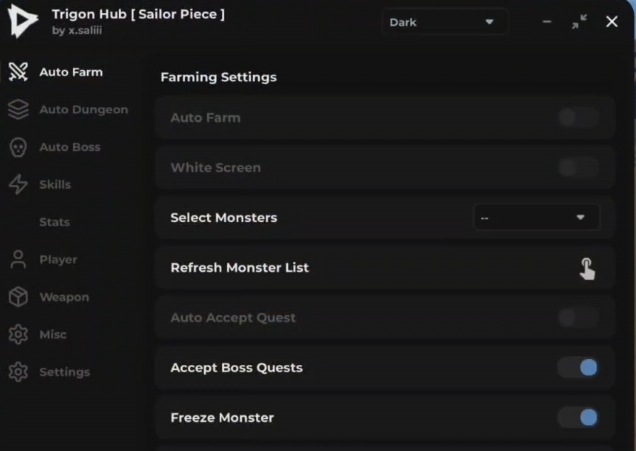636x451 pixels.
Task: Open the Stats tab
Action: point(55,222)
